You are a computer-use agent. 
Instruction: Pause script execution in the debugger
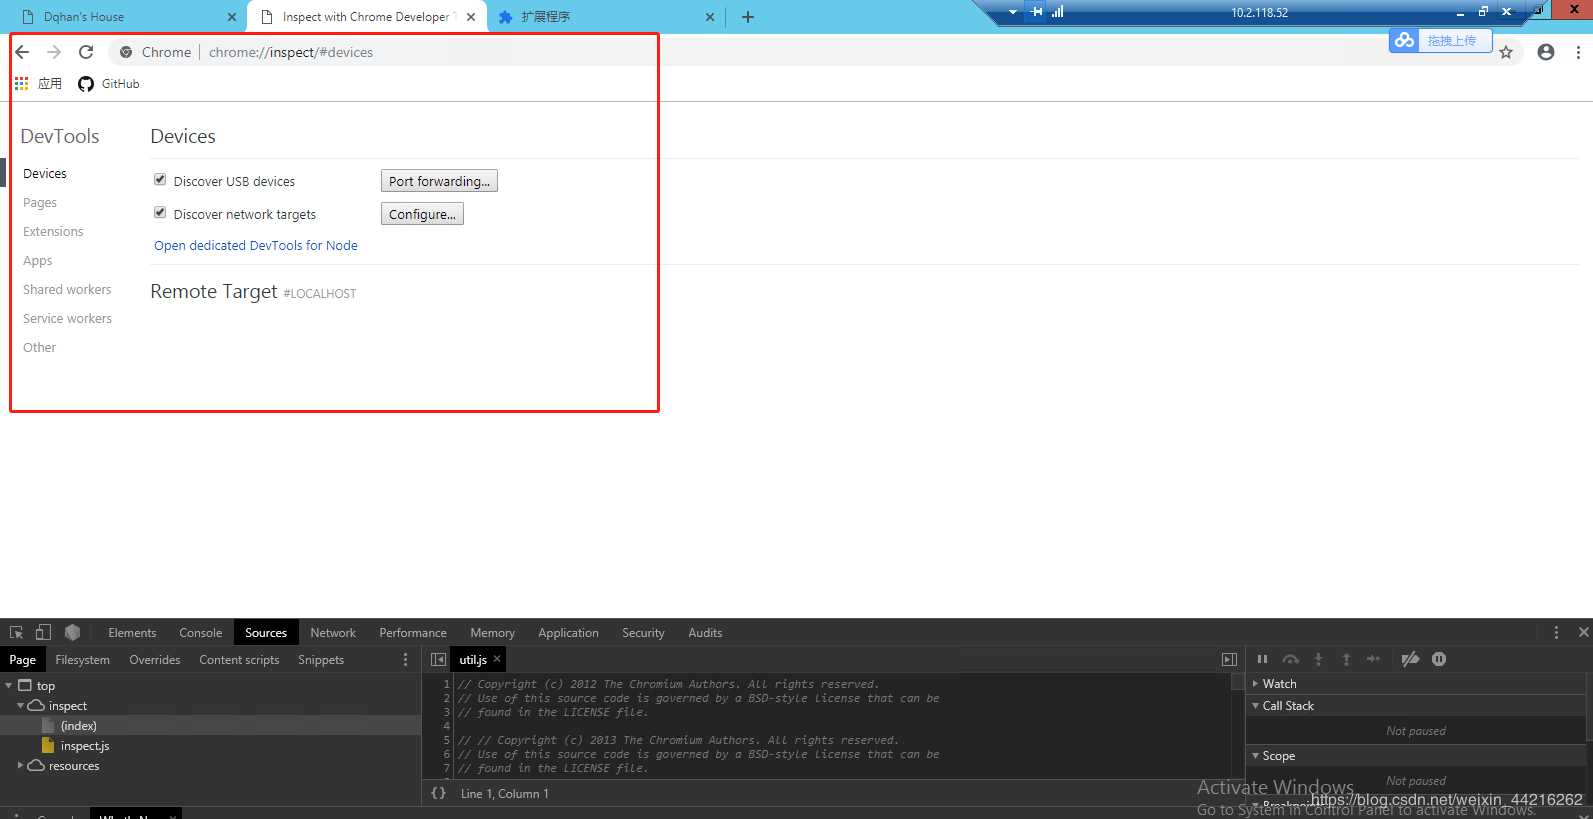1262,659
